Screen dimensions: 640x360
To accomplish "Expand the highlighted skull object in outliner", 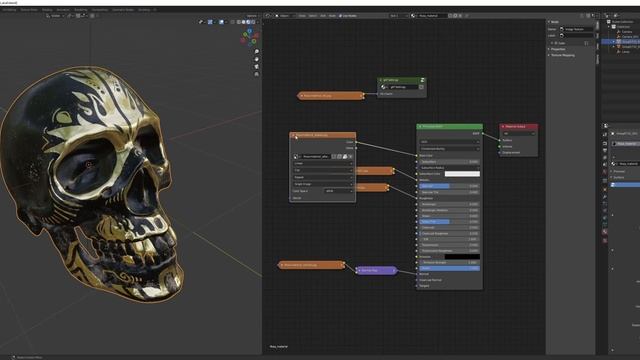I will 613,42.
